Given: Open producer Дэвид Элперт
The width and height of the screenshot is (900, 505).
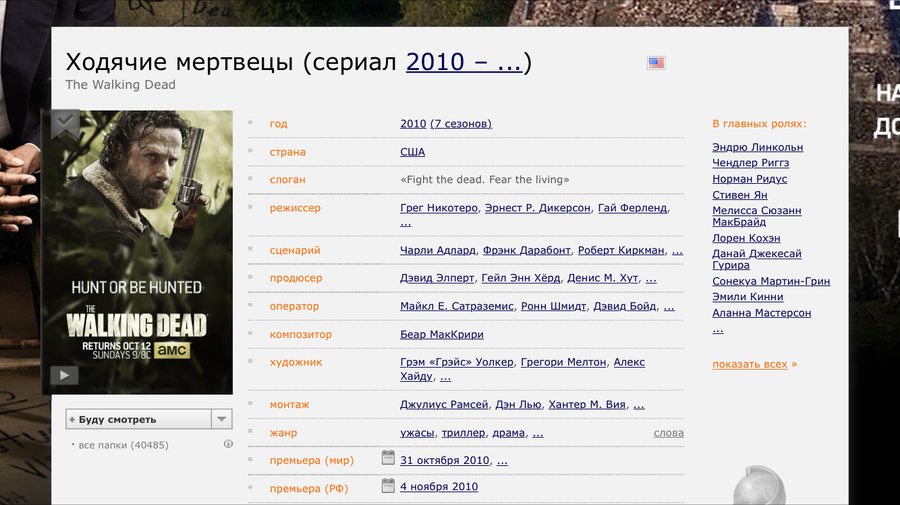Looking at the screenshot, I should [x=437, y=278].
